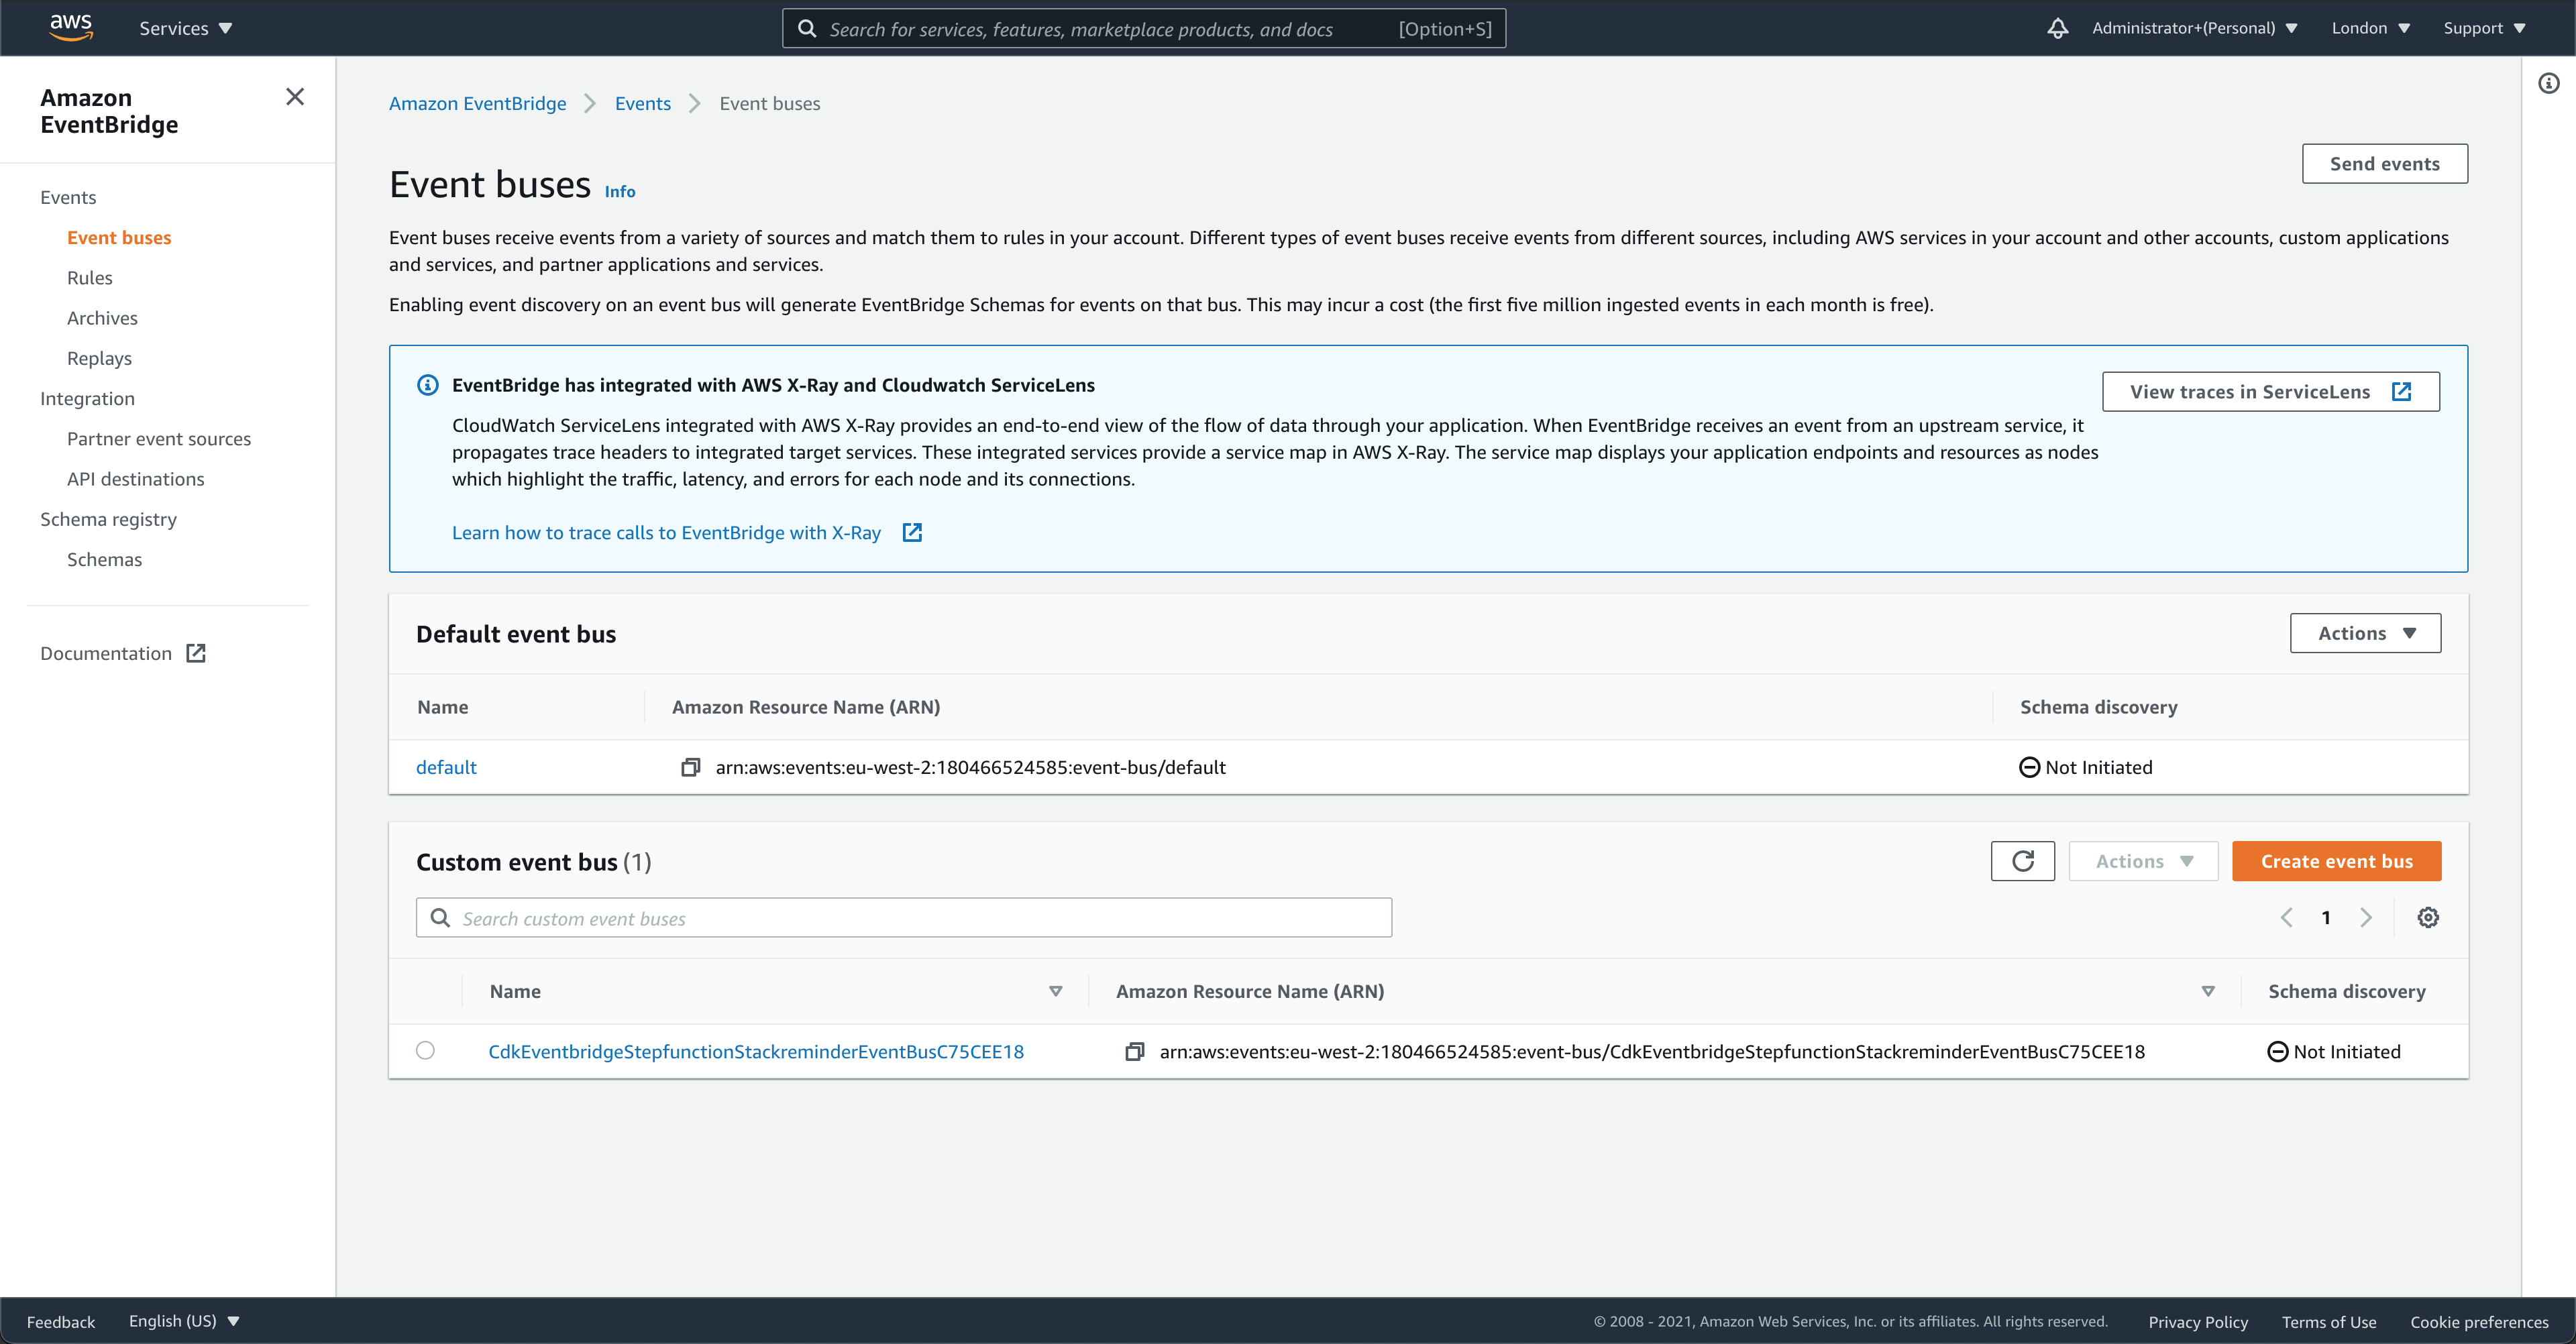
Task: Click external icon next to X-Ray learn link
Action: pyautogui.click(x=912, y=532)
